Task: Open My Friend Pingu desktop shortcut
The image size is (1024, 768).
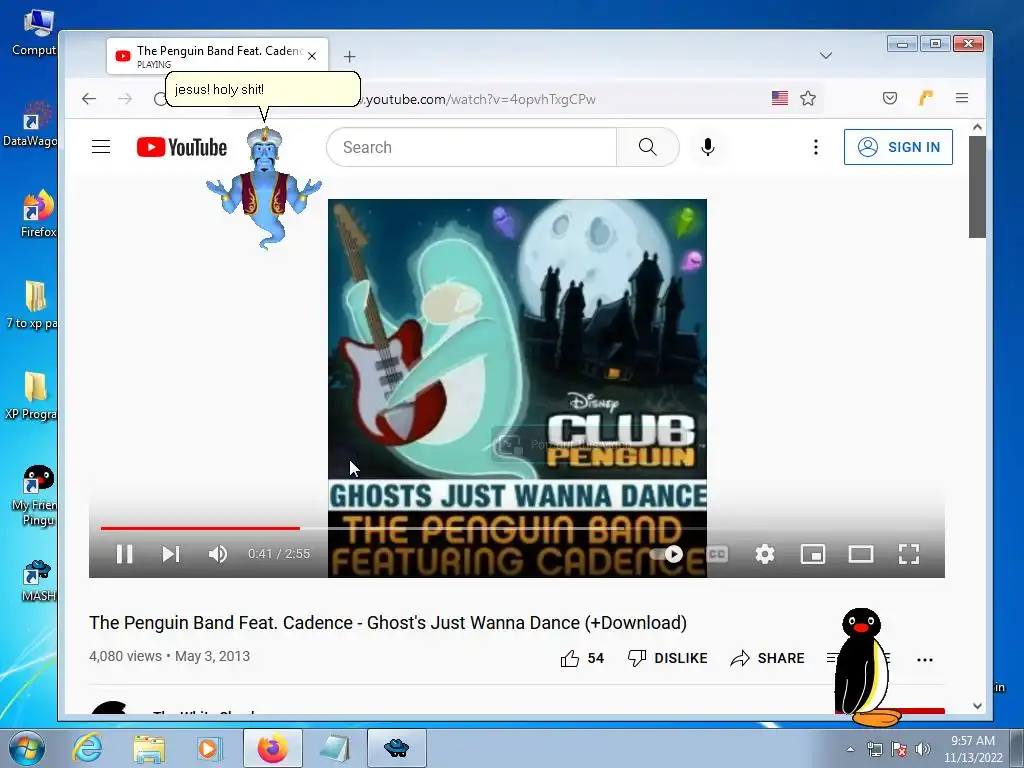Action: tap(35, 496)
